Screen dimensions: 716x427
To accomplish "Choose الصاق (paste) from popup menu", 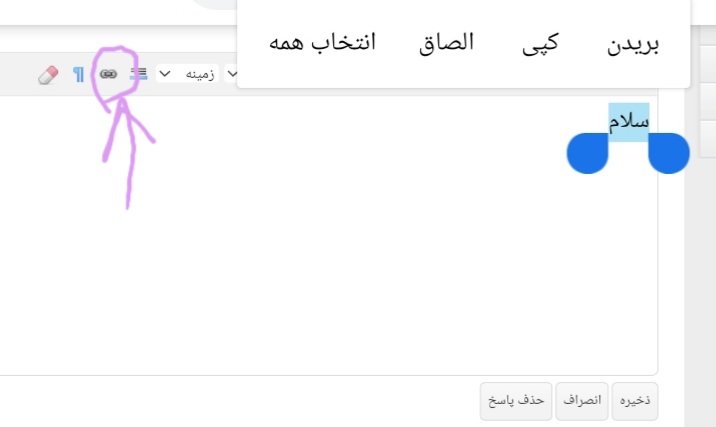I will pyautogui.click(x=447, y=43).
